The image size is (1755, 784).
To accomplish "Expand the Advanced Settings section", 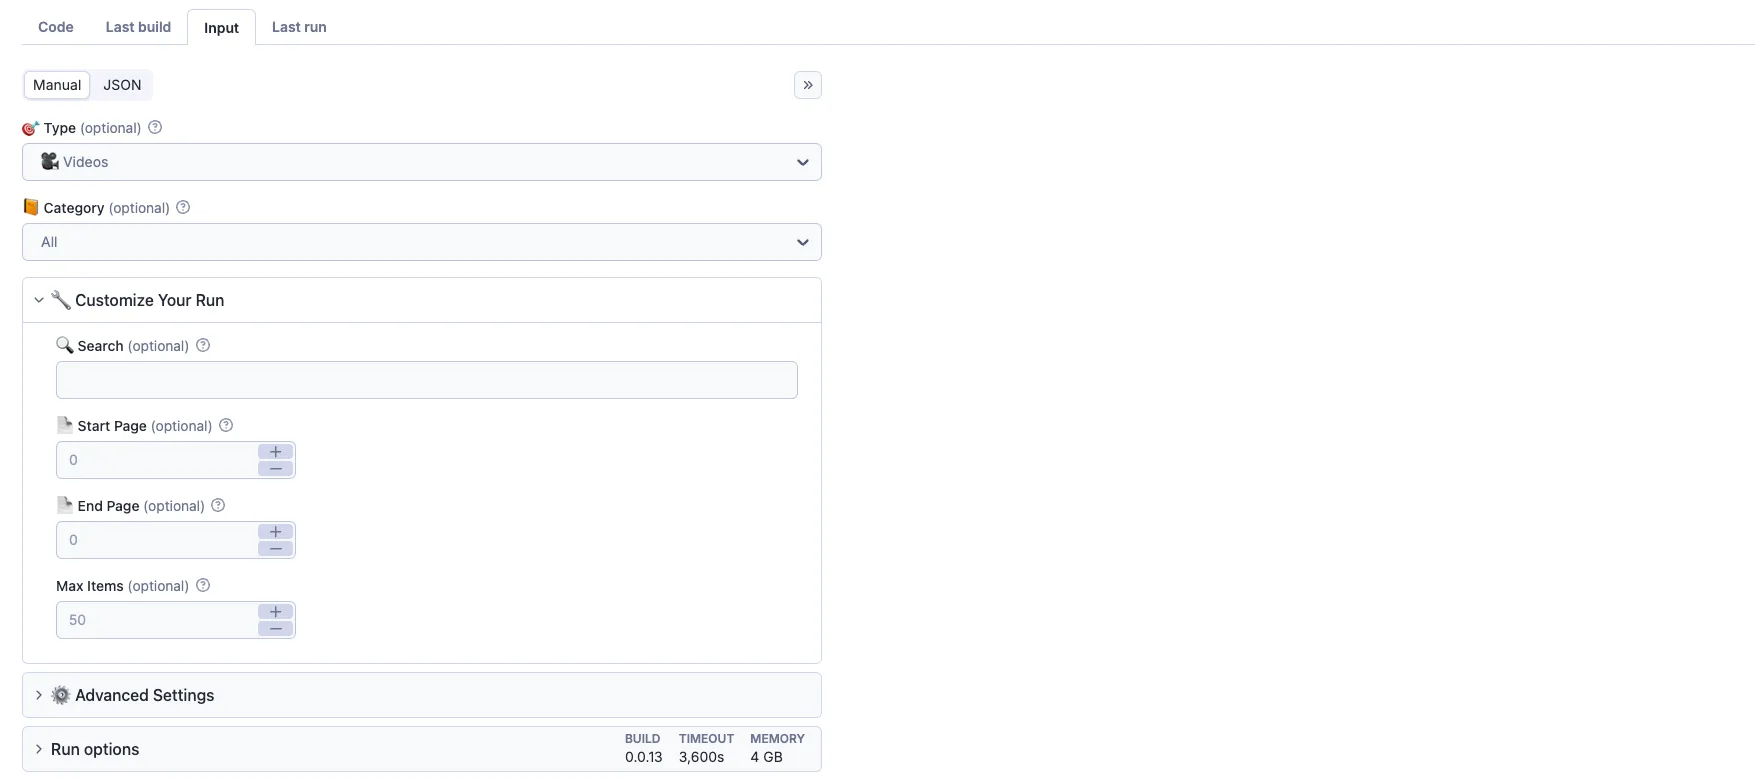I will pyautogui.click(x=422, y=695).
